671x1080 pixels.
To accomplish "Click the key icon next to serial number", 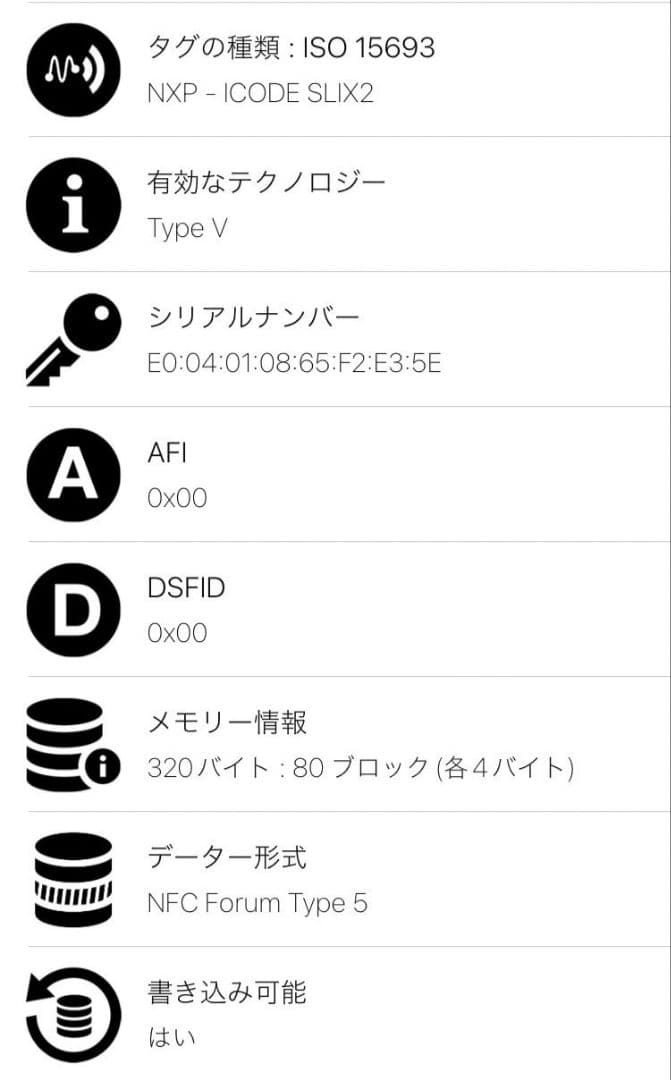I will (72, 338).
